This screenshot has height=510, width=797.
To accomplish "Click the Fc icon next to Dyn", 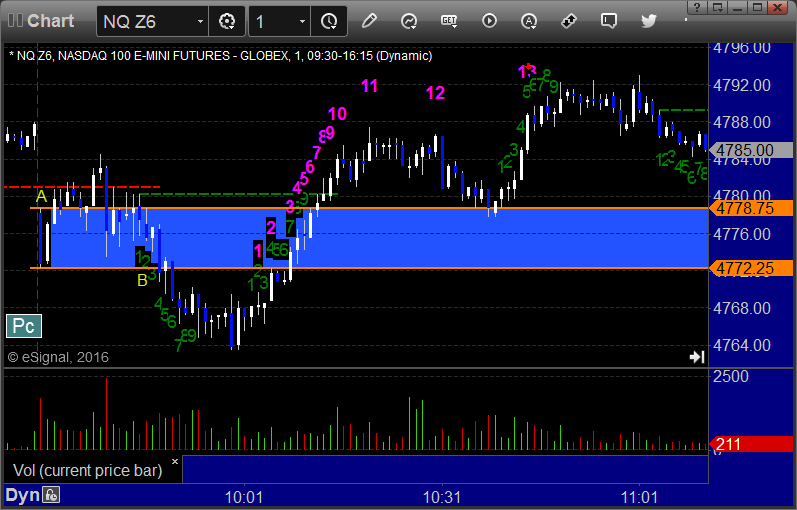I will 51,495.
